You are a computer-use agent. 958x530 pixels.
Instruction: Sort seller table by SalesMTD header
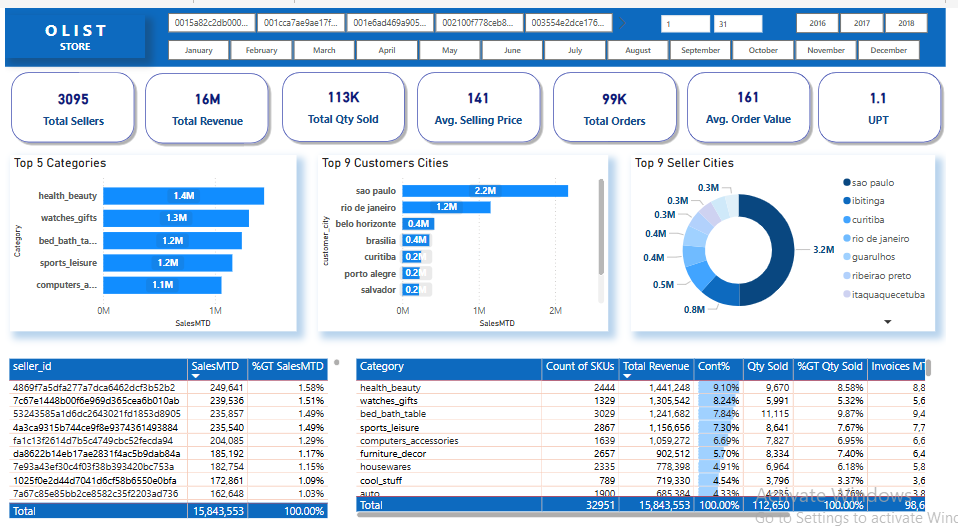pyautogui.click(x=217, y=367)
